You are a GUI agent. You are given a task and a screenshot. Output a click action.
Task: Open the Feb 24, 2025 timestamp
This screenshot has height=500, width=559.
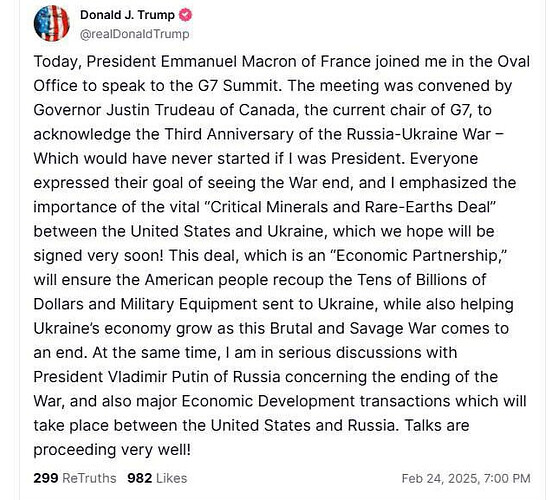coord(466,478)
